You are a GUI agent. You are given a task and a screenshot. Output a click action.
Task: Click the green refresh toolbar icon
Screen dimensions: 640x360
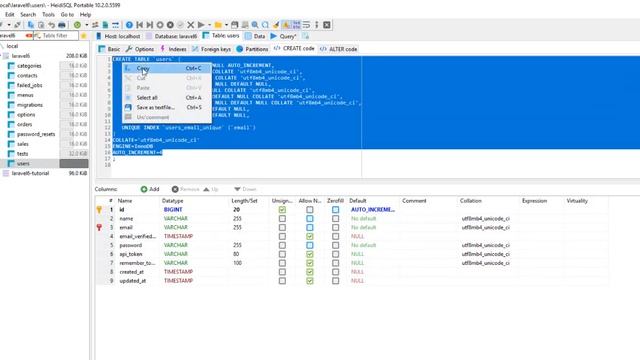(x=77, y=25)
